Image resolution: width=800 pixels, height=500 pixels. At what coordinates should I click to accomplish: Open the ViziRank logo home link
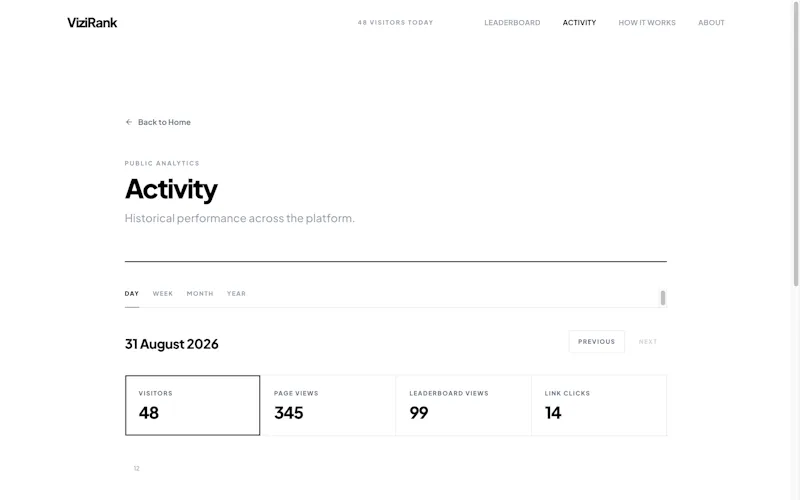tap(92, 22)
